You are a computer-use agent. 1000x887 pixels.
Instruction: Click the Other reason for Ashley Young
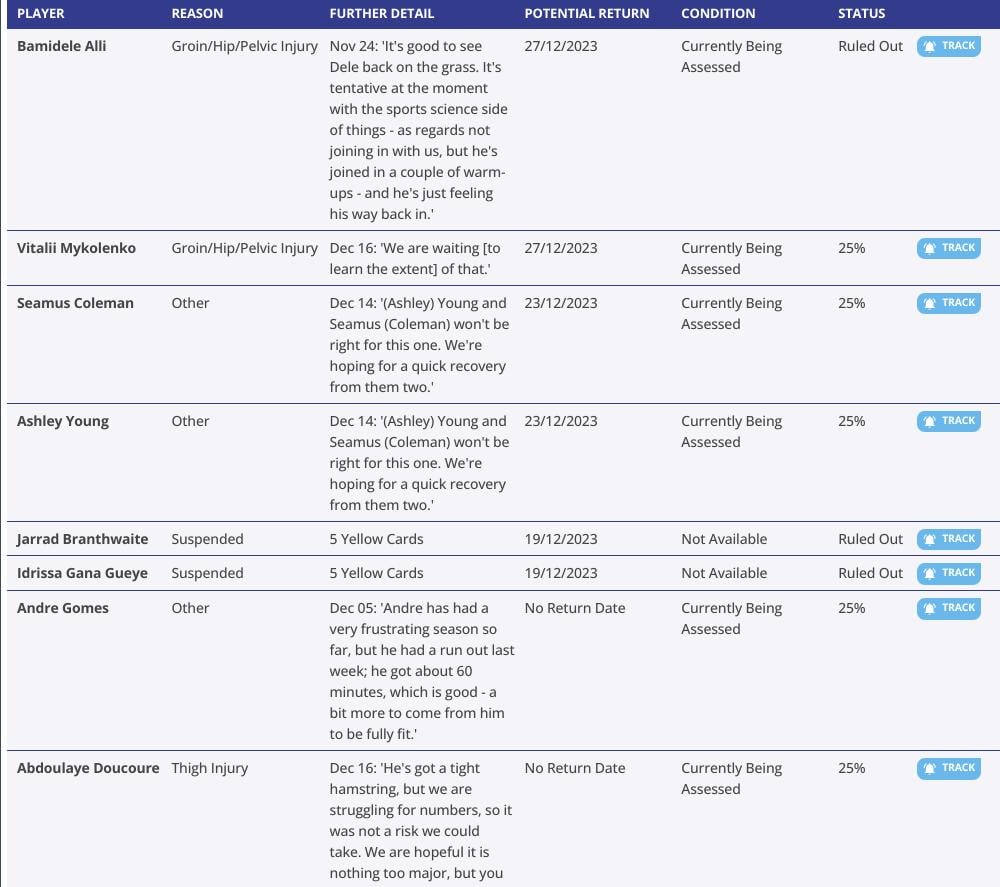(190, 421)
